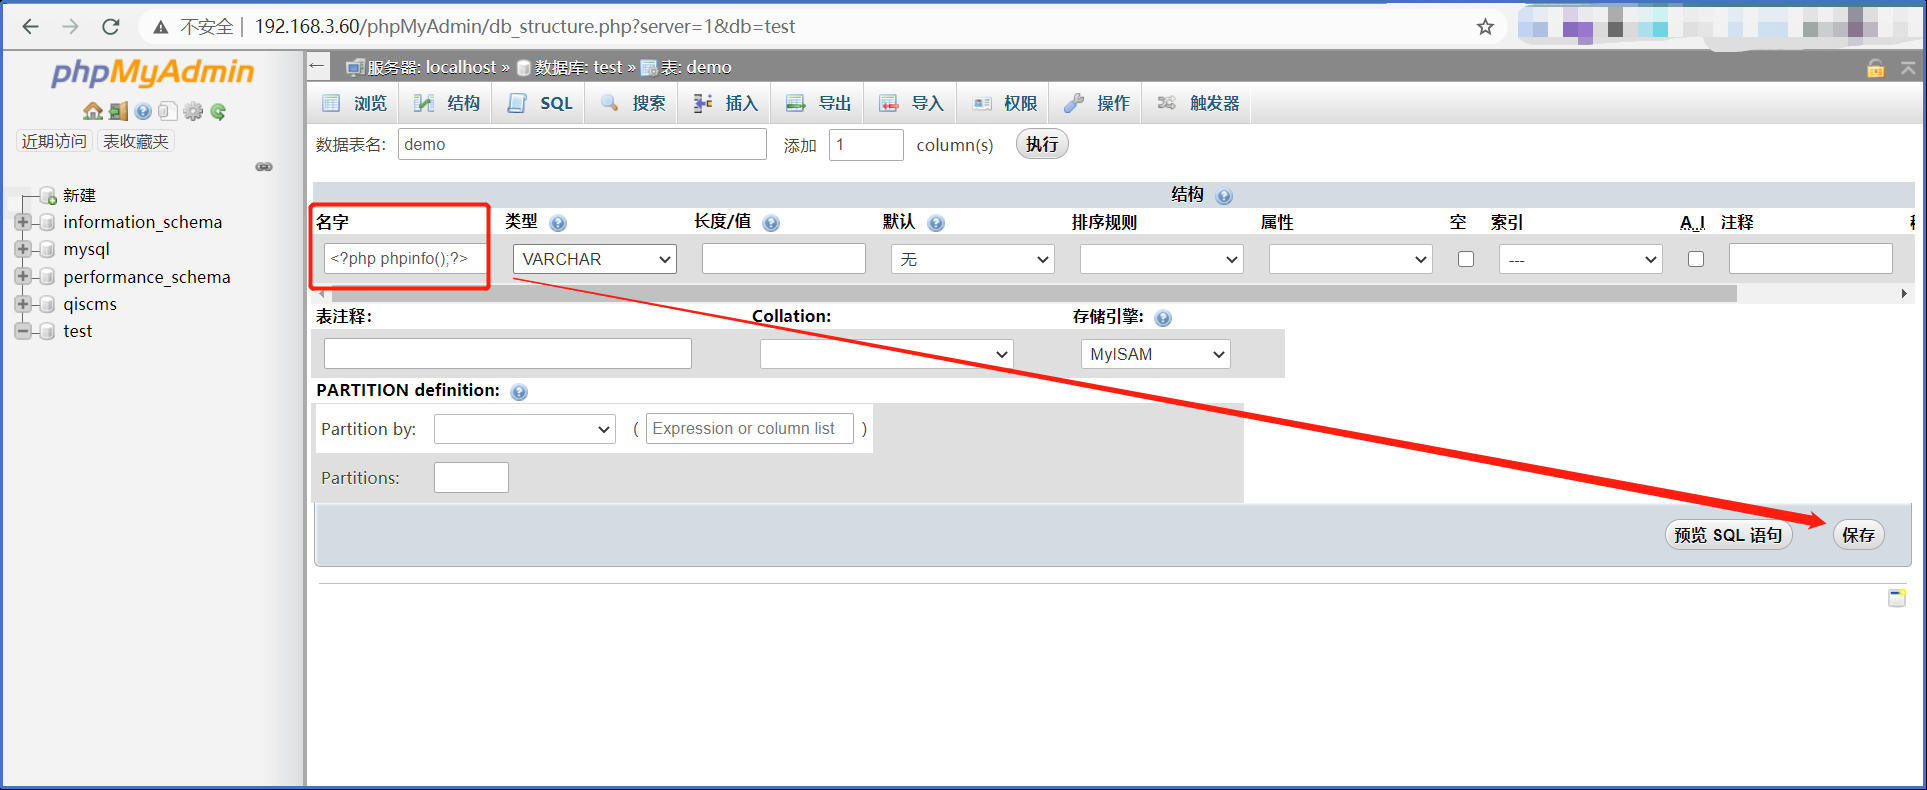
Task: Expand the mysql database tree
Action: tap(23, 249)
